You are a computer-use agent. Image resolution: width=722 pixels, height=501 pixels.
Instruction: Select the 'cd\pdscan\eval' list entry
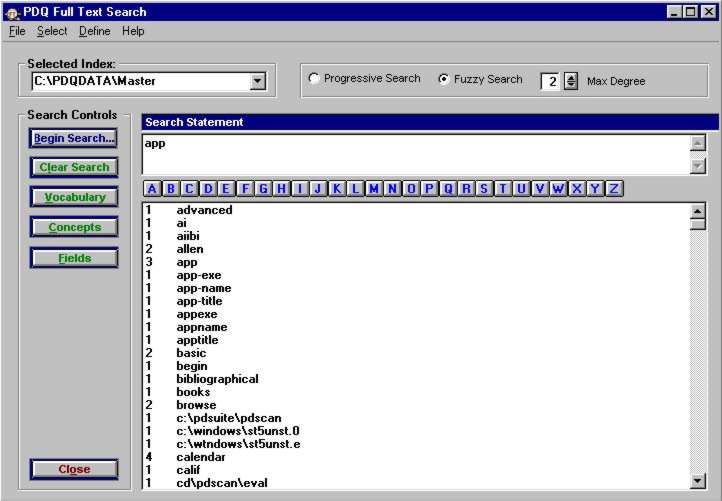click(x=222, y=483)
